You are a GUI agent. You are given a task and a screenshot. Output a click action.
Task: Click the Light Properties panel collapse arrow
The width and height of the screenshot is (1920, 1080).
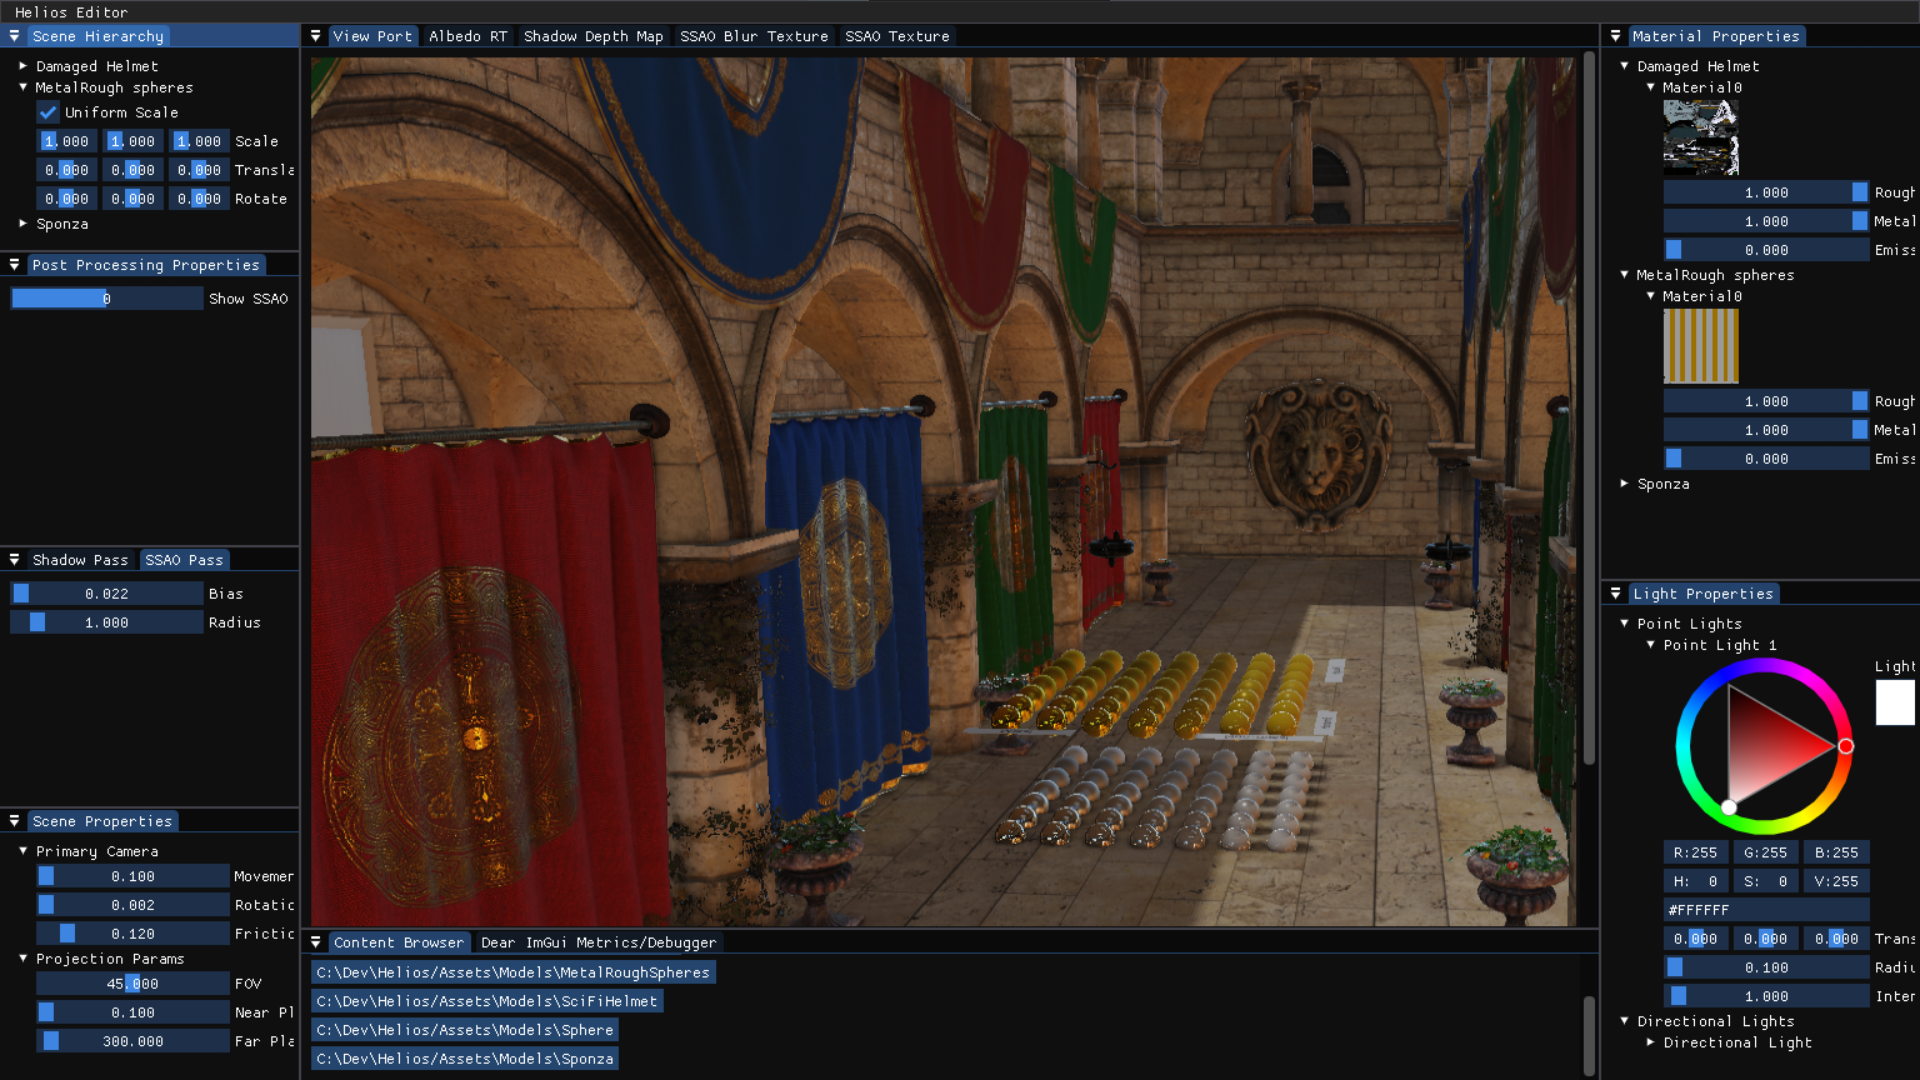(1615, 594)
